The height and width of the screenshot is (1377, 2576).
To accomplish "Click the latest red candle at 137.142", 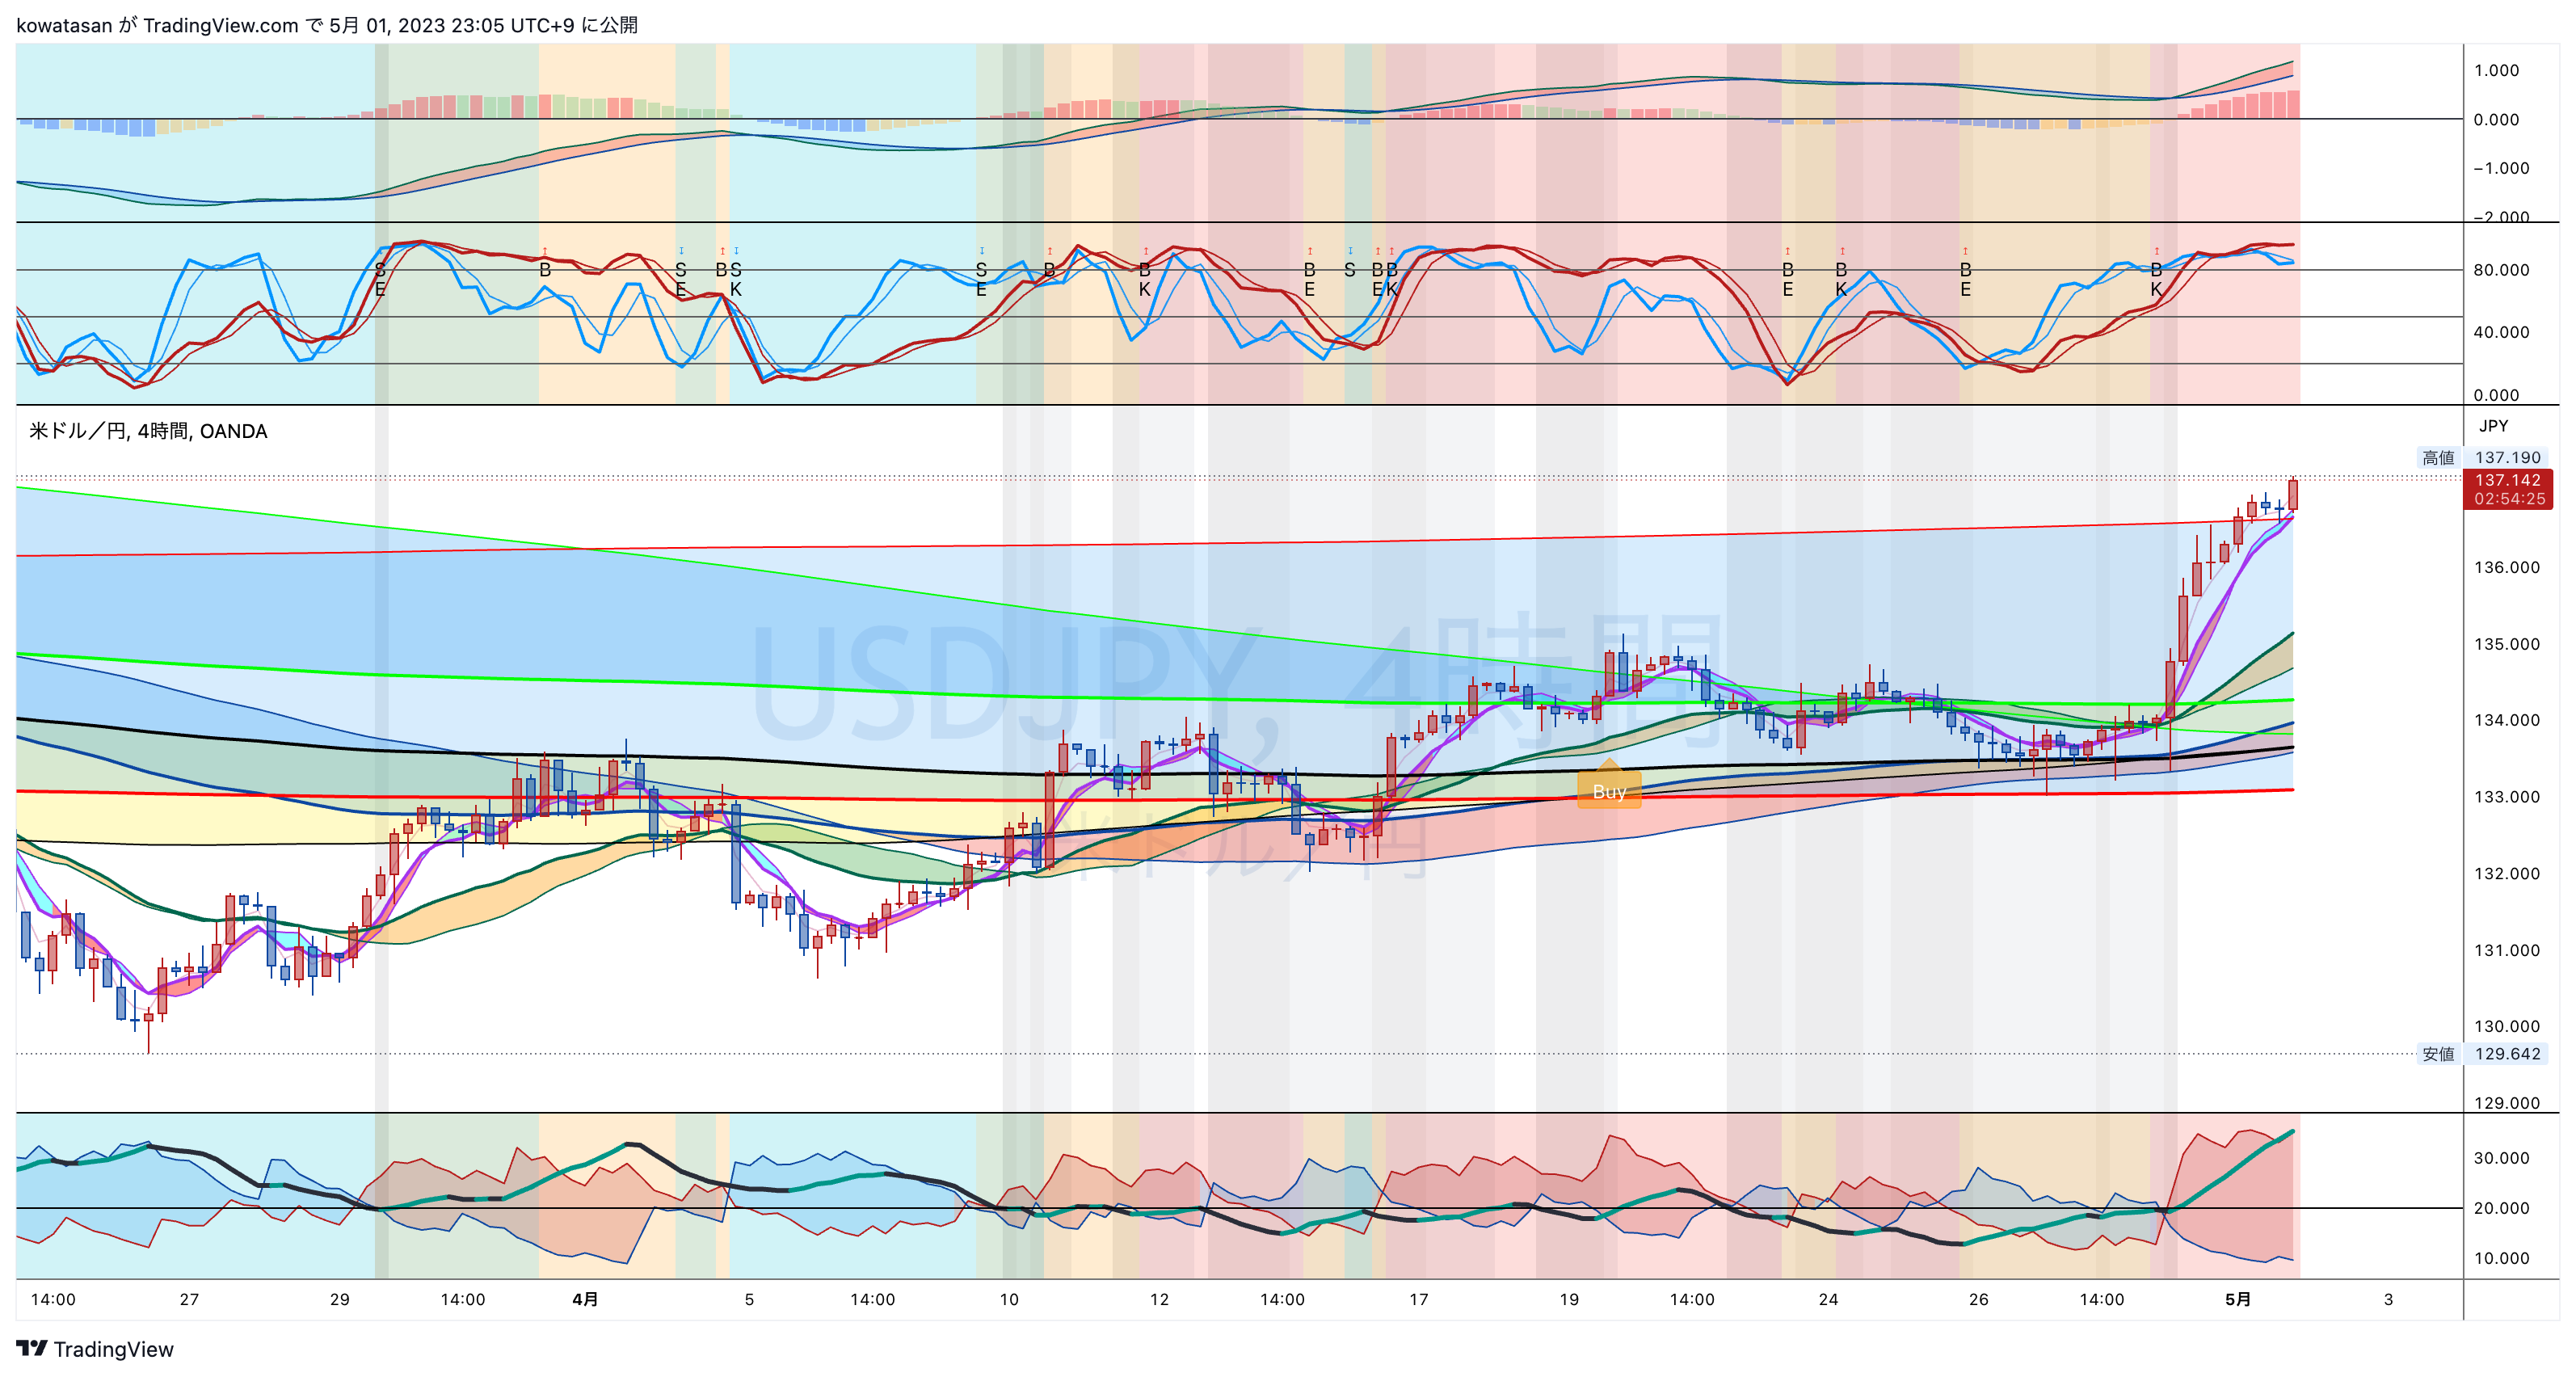I will pyautogui.click(x=2292, y=494).
